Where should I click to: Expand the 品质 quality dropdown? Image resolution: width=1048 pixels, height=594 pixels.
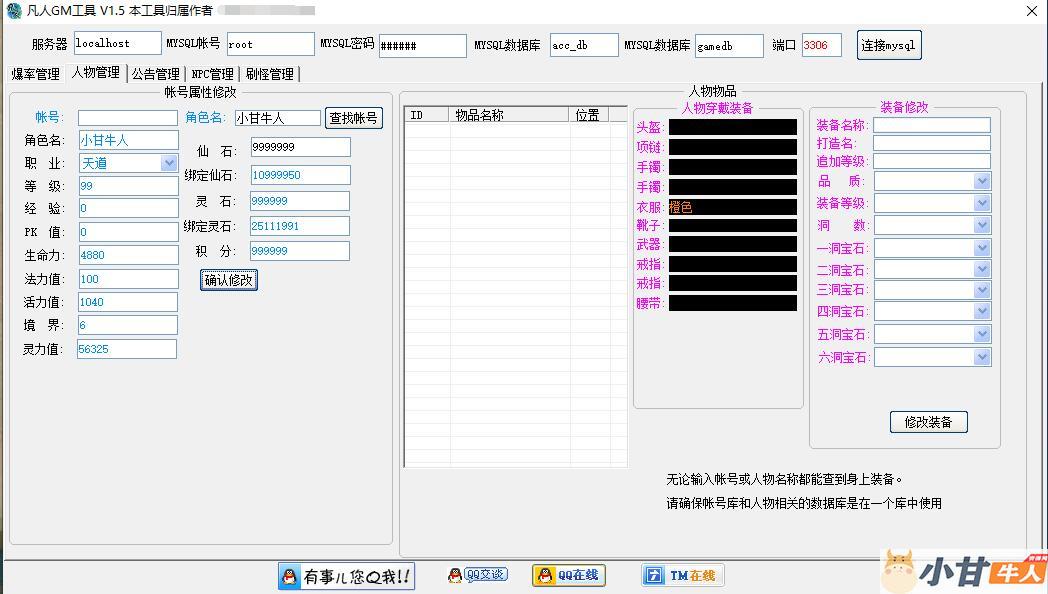[982, 181]
